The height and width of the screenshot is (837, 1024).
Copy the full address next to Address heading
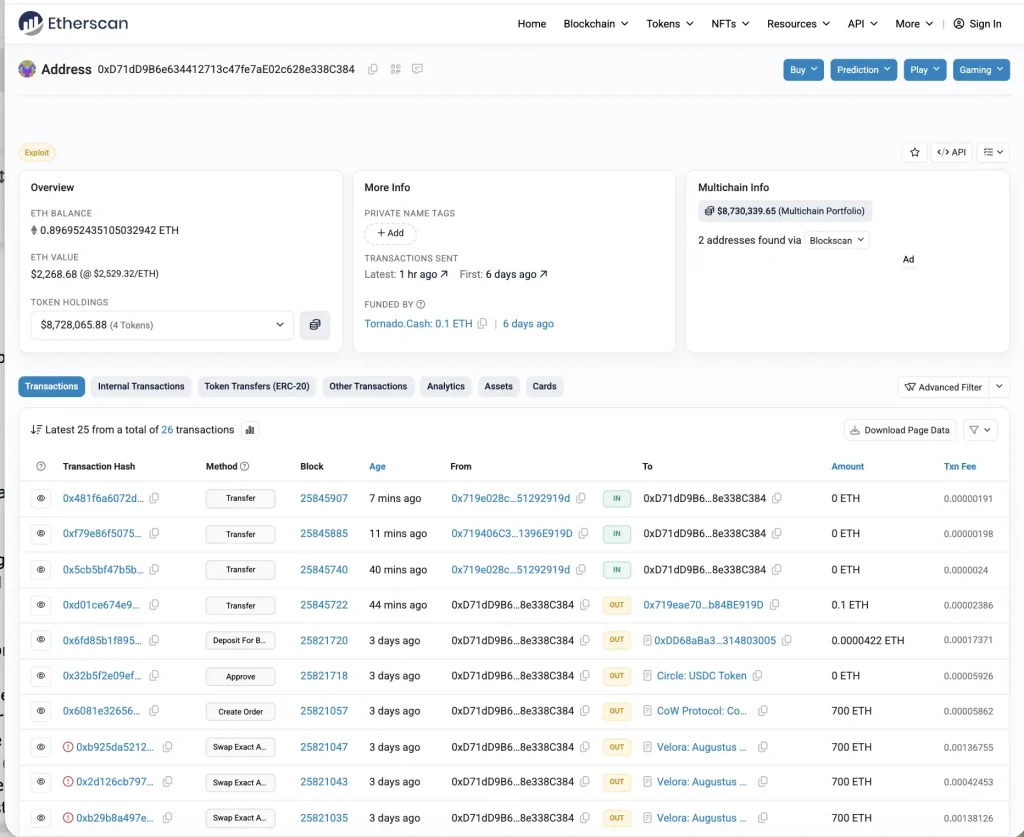tap(373, 69)
